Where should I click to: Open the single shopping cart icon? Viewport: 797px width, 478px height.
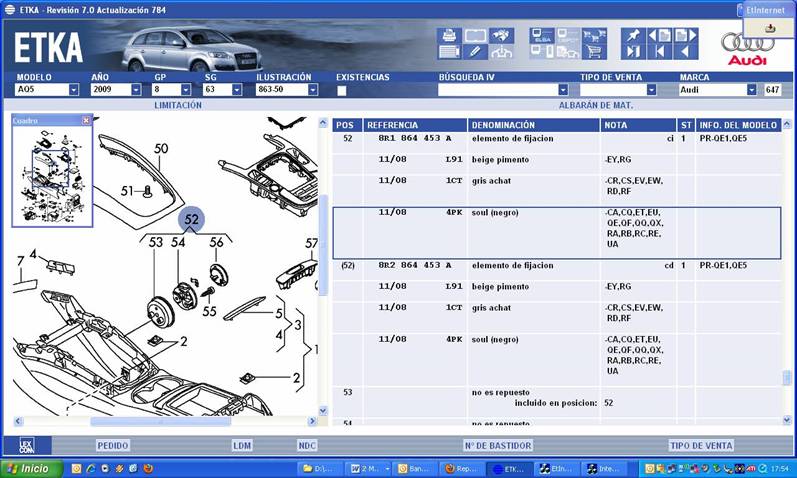[594, 51]
